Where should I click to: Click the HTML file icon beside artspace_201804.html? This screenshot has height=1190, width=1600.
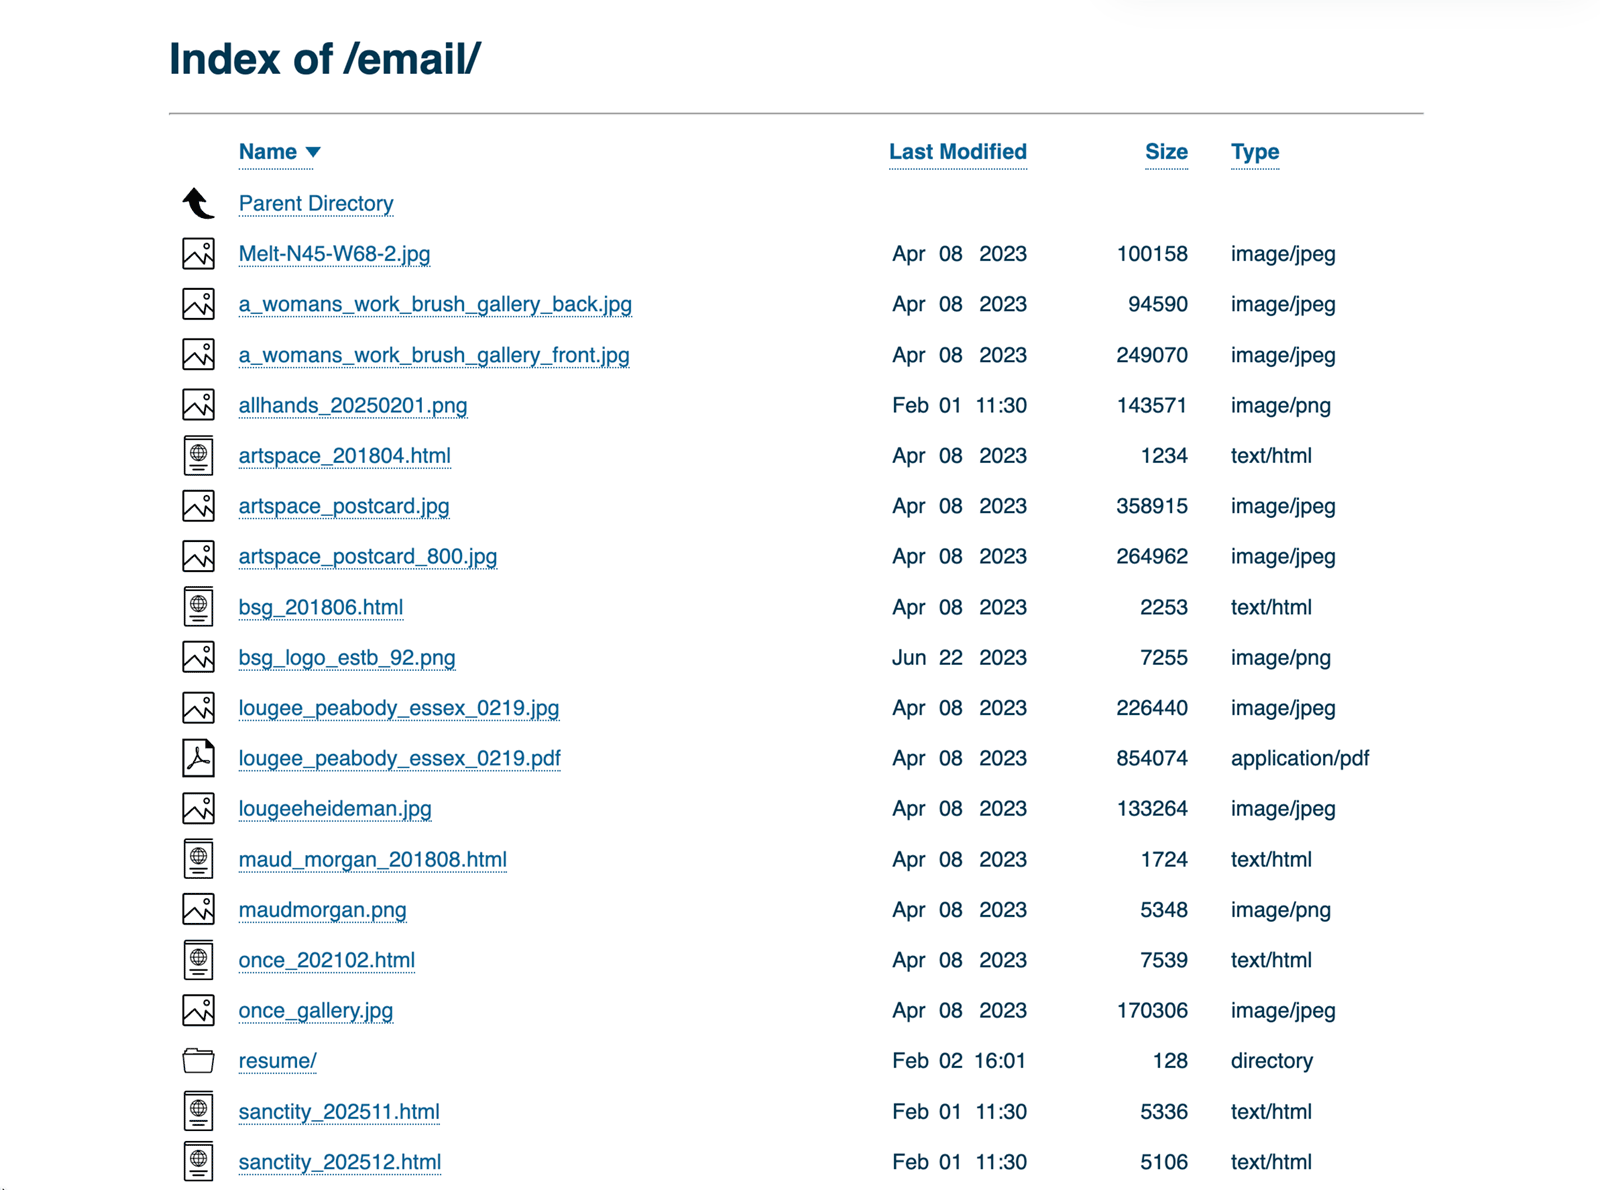198,455
